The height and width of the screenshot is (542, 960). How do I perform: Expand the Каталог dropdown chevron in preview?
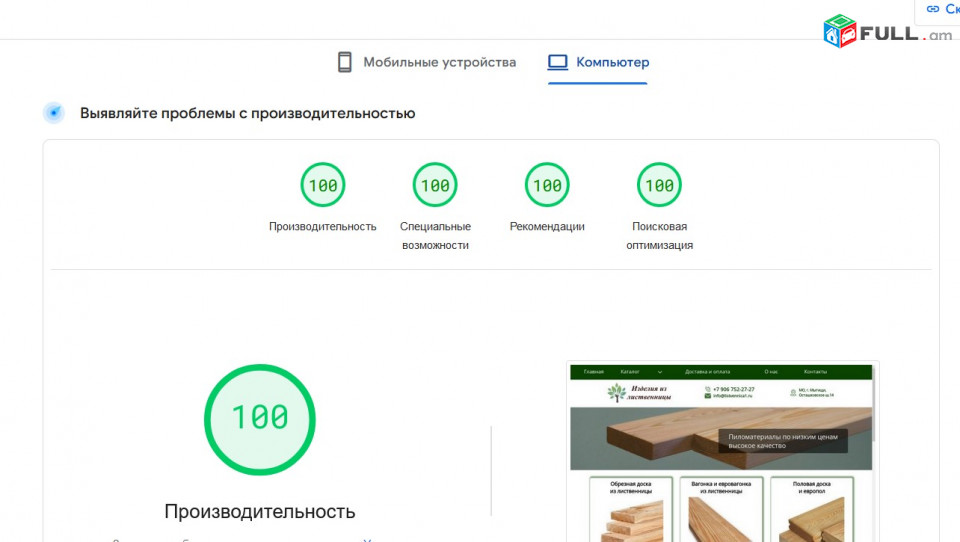pyautogui.click(x=659, y=372)
